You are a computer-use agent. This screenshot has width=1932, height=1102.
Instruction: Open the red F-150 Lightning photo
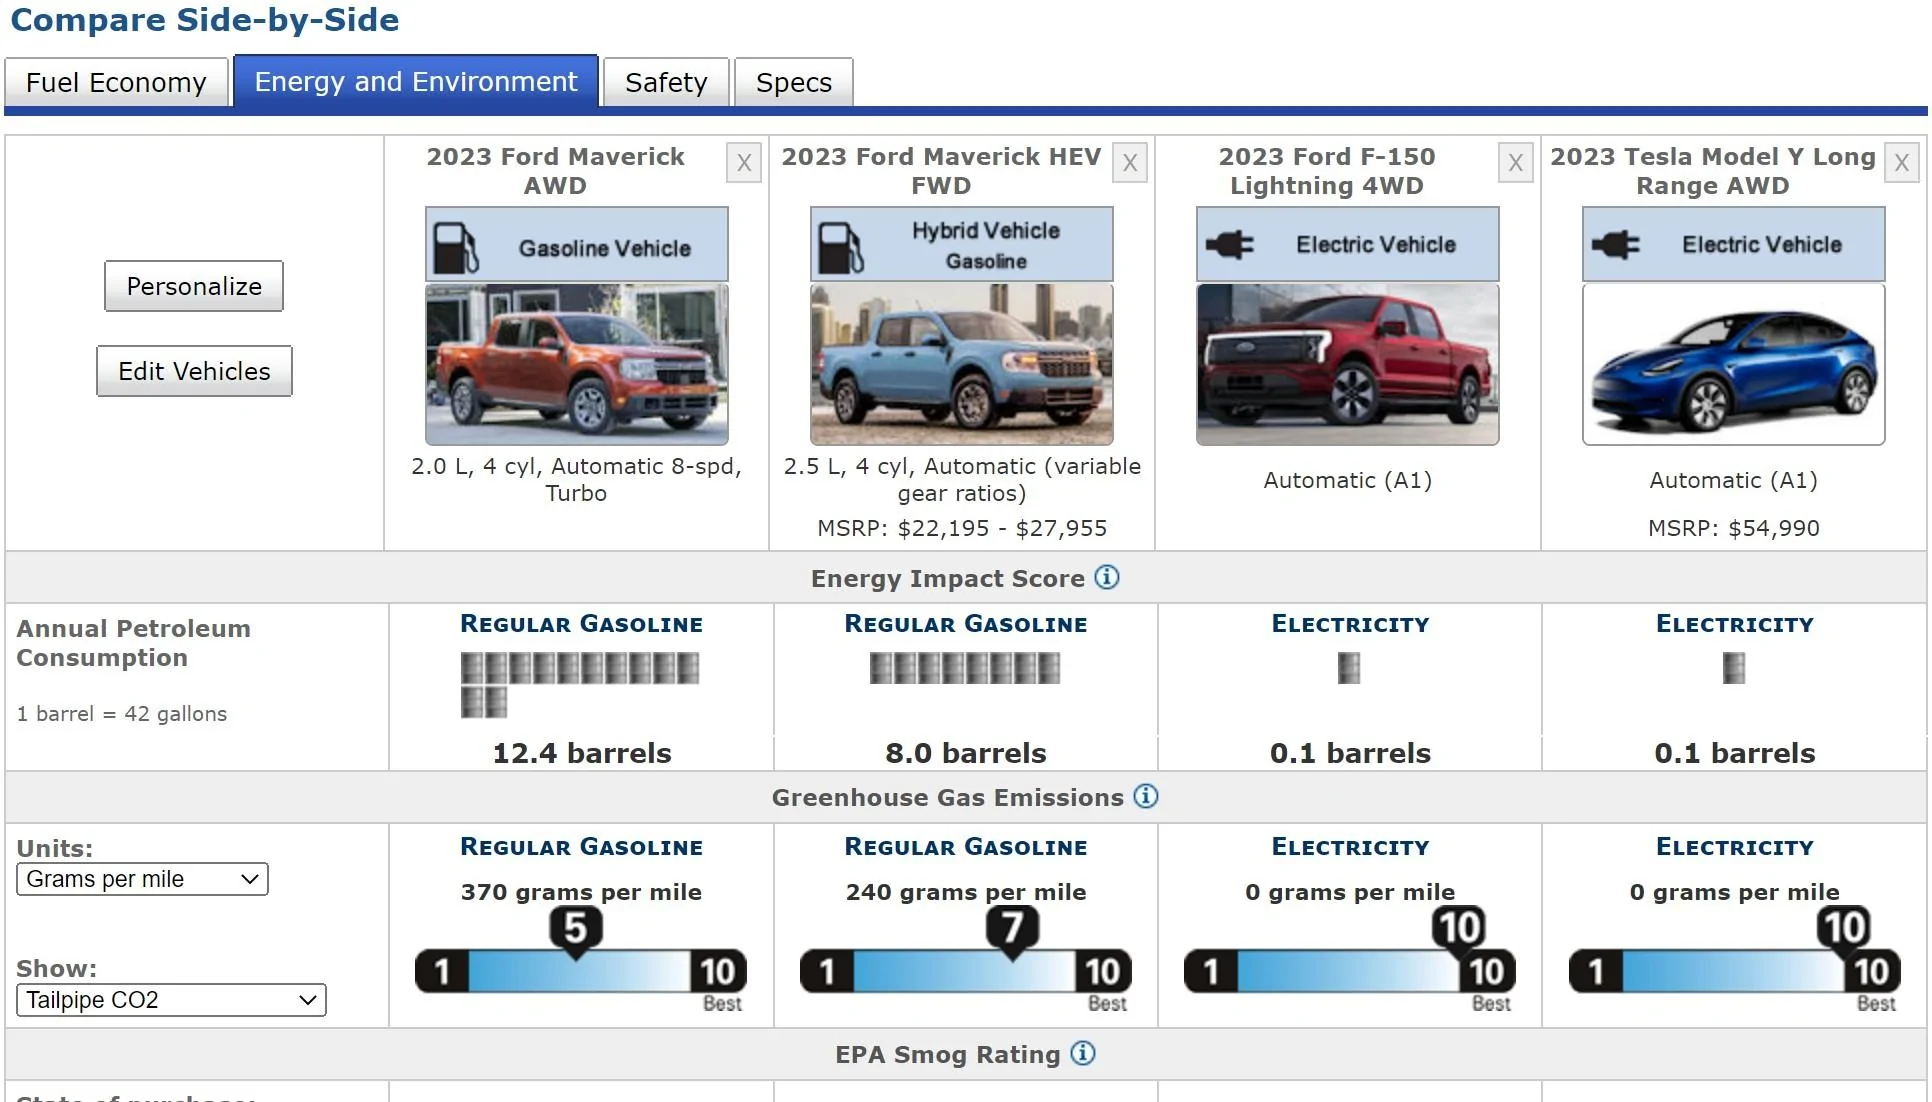tap(1348, 364)
